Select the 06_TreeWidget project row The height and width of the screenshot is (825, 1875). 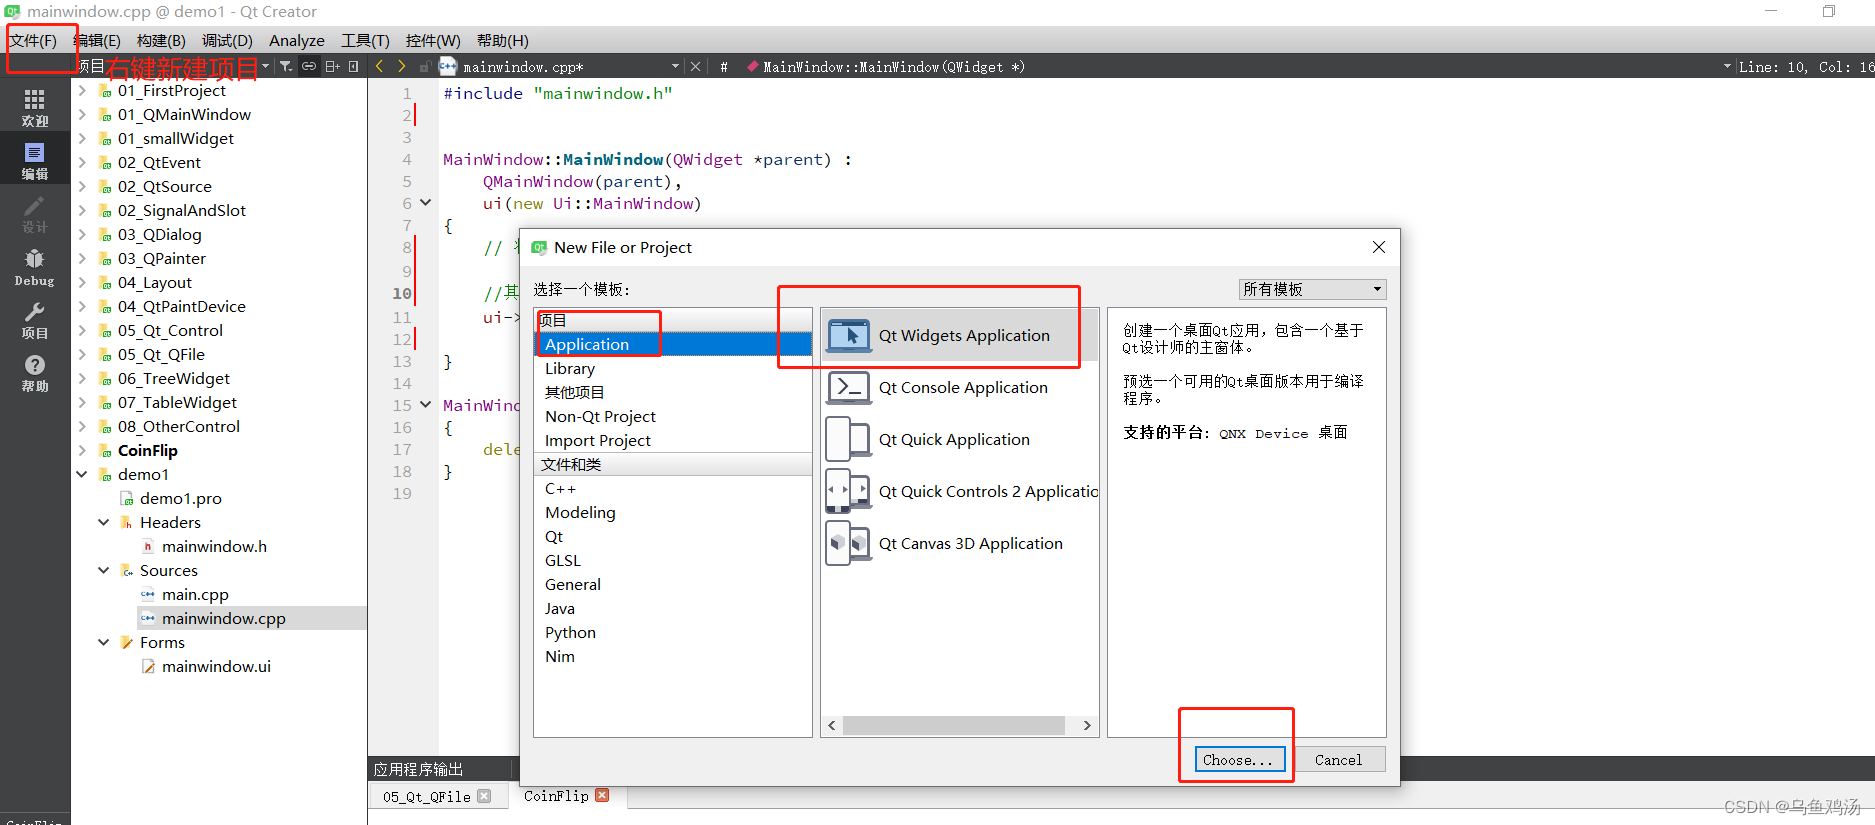173,378
